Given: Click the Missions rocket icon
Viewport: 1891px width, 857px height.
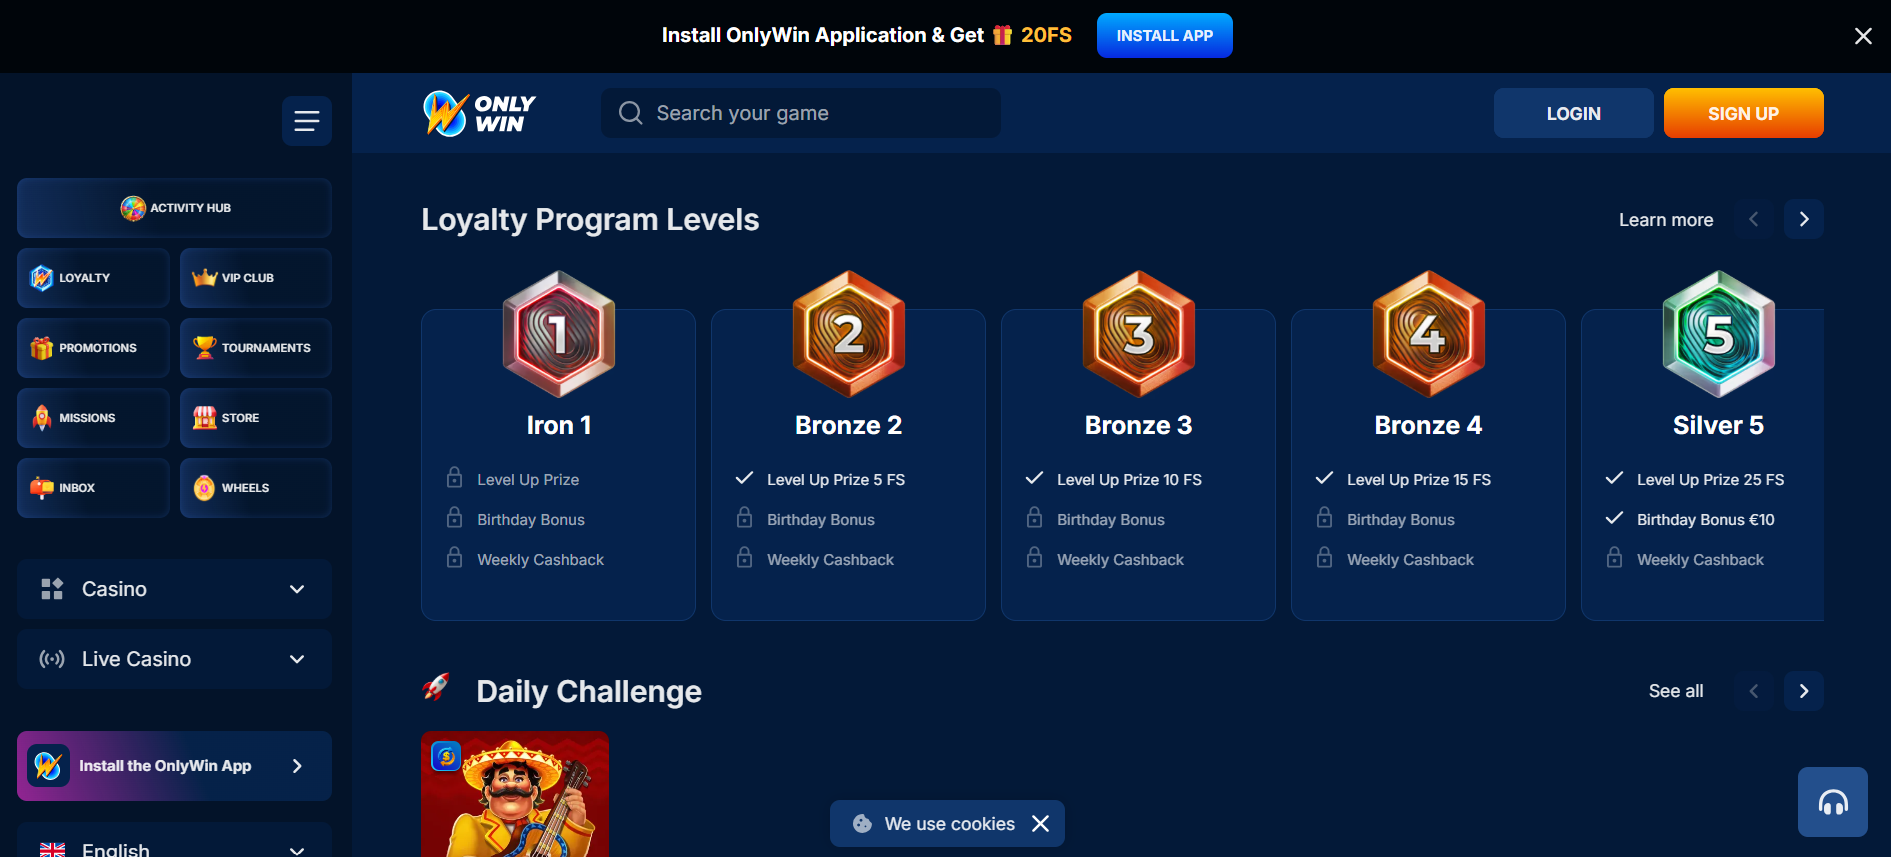Looking at the screenshot, I should (42, 418).
